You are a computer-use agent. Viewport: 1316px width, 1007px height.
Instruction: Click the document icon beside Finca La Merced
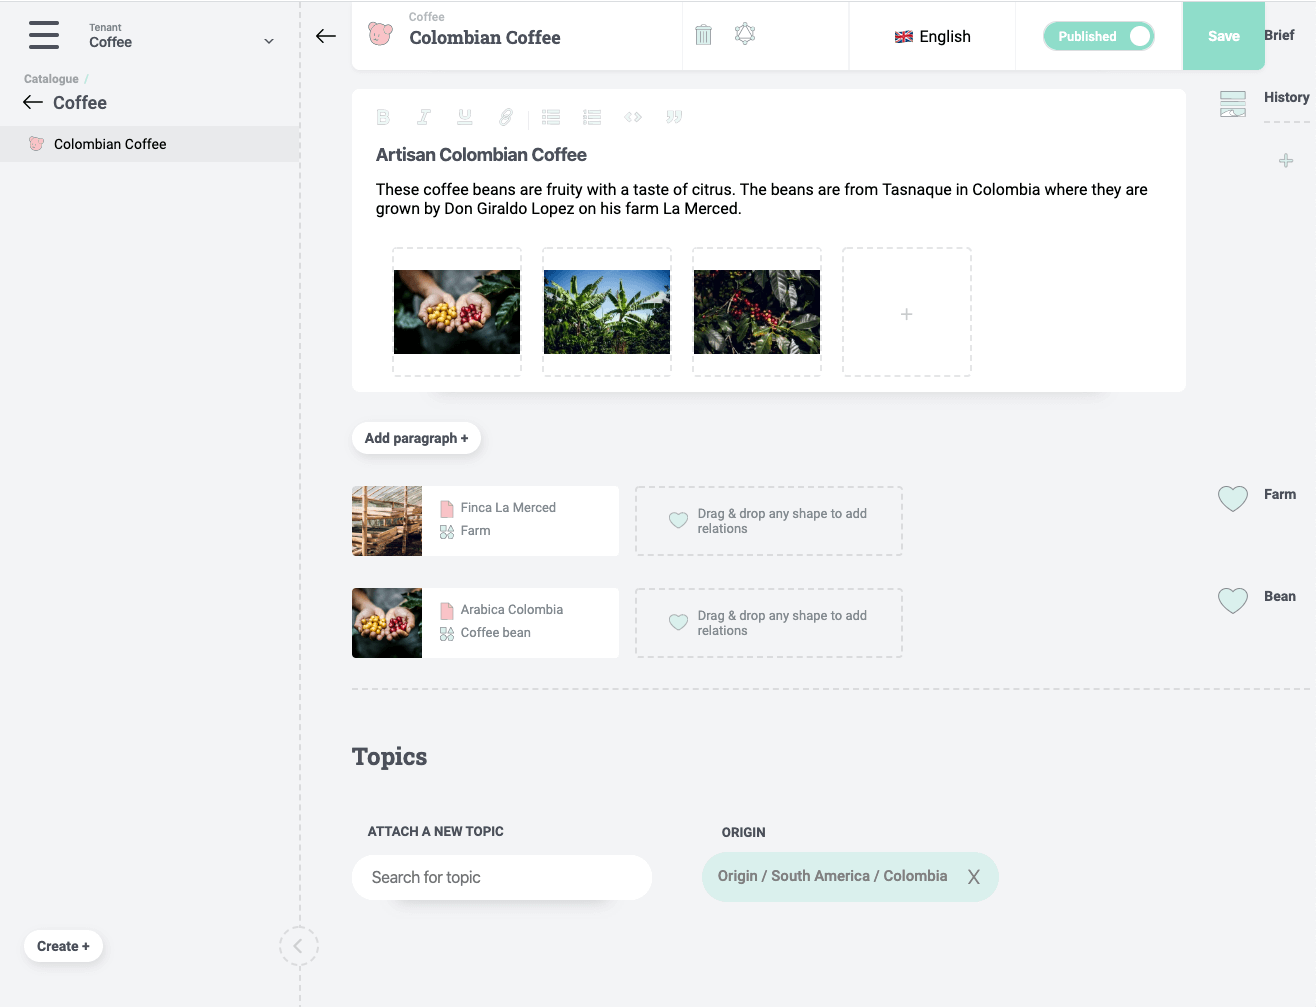[447, 508]
